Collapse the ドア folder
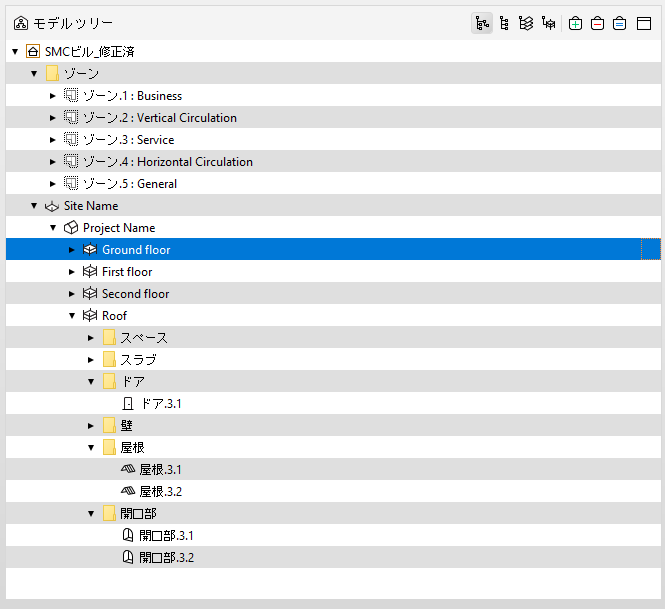Image resolution: width=665 pixels, height=609 pixels. coord(91,382)
